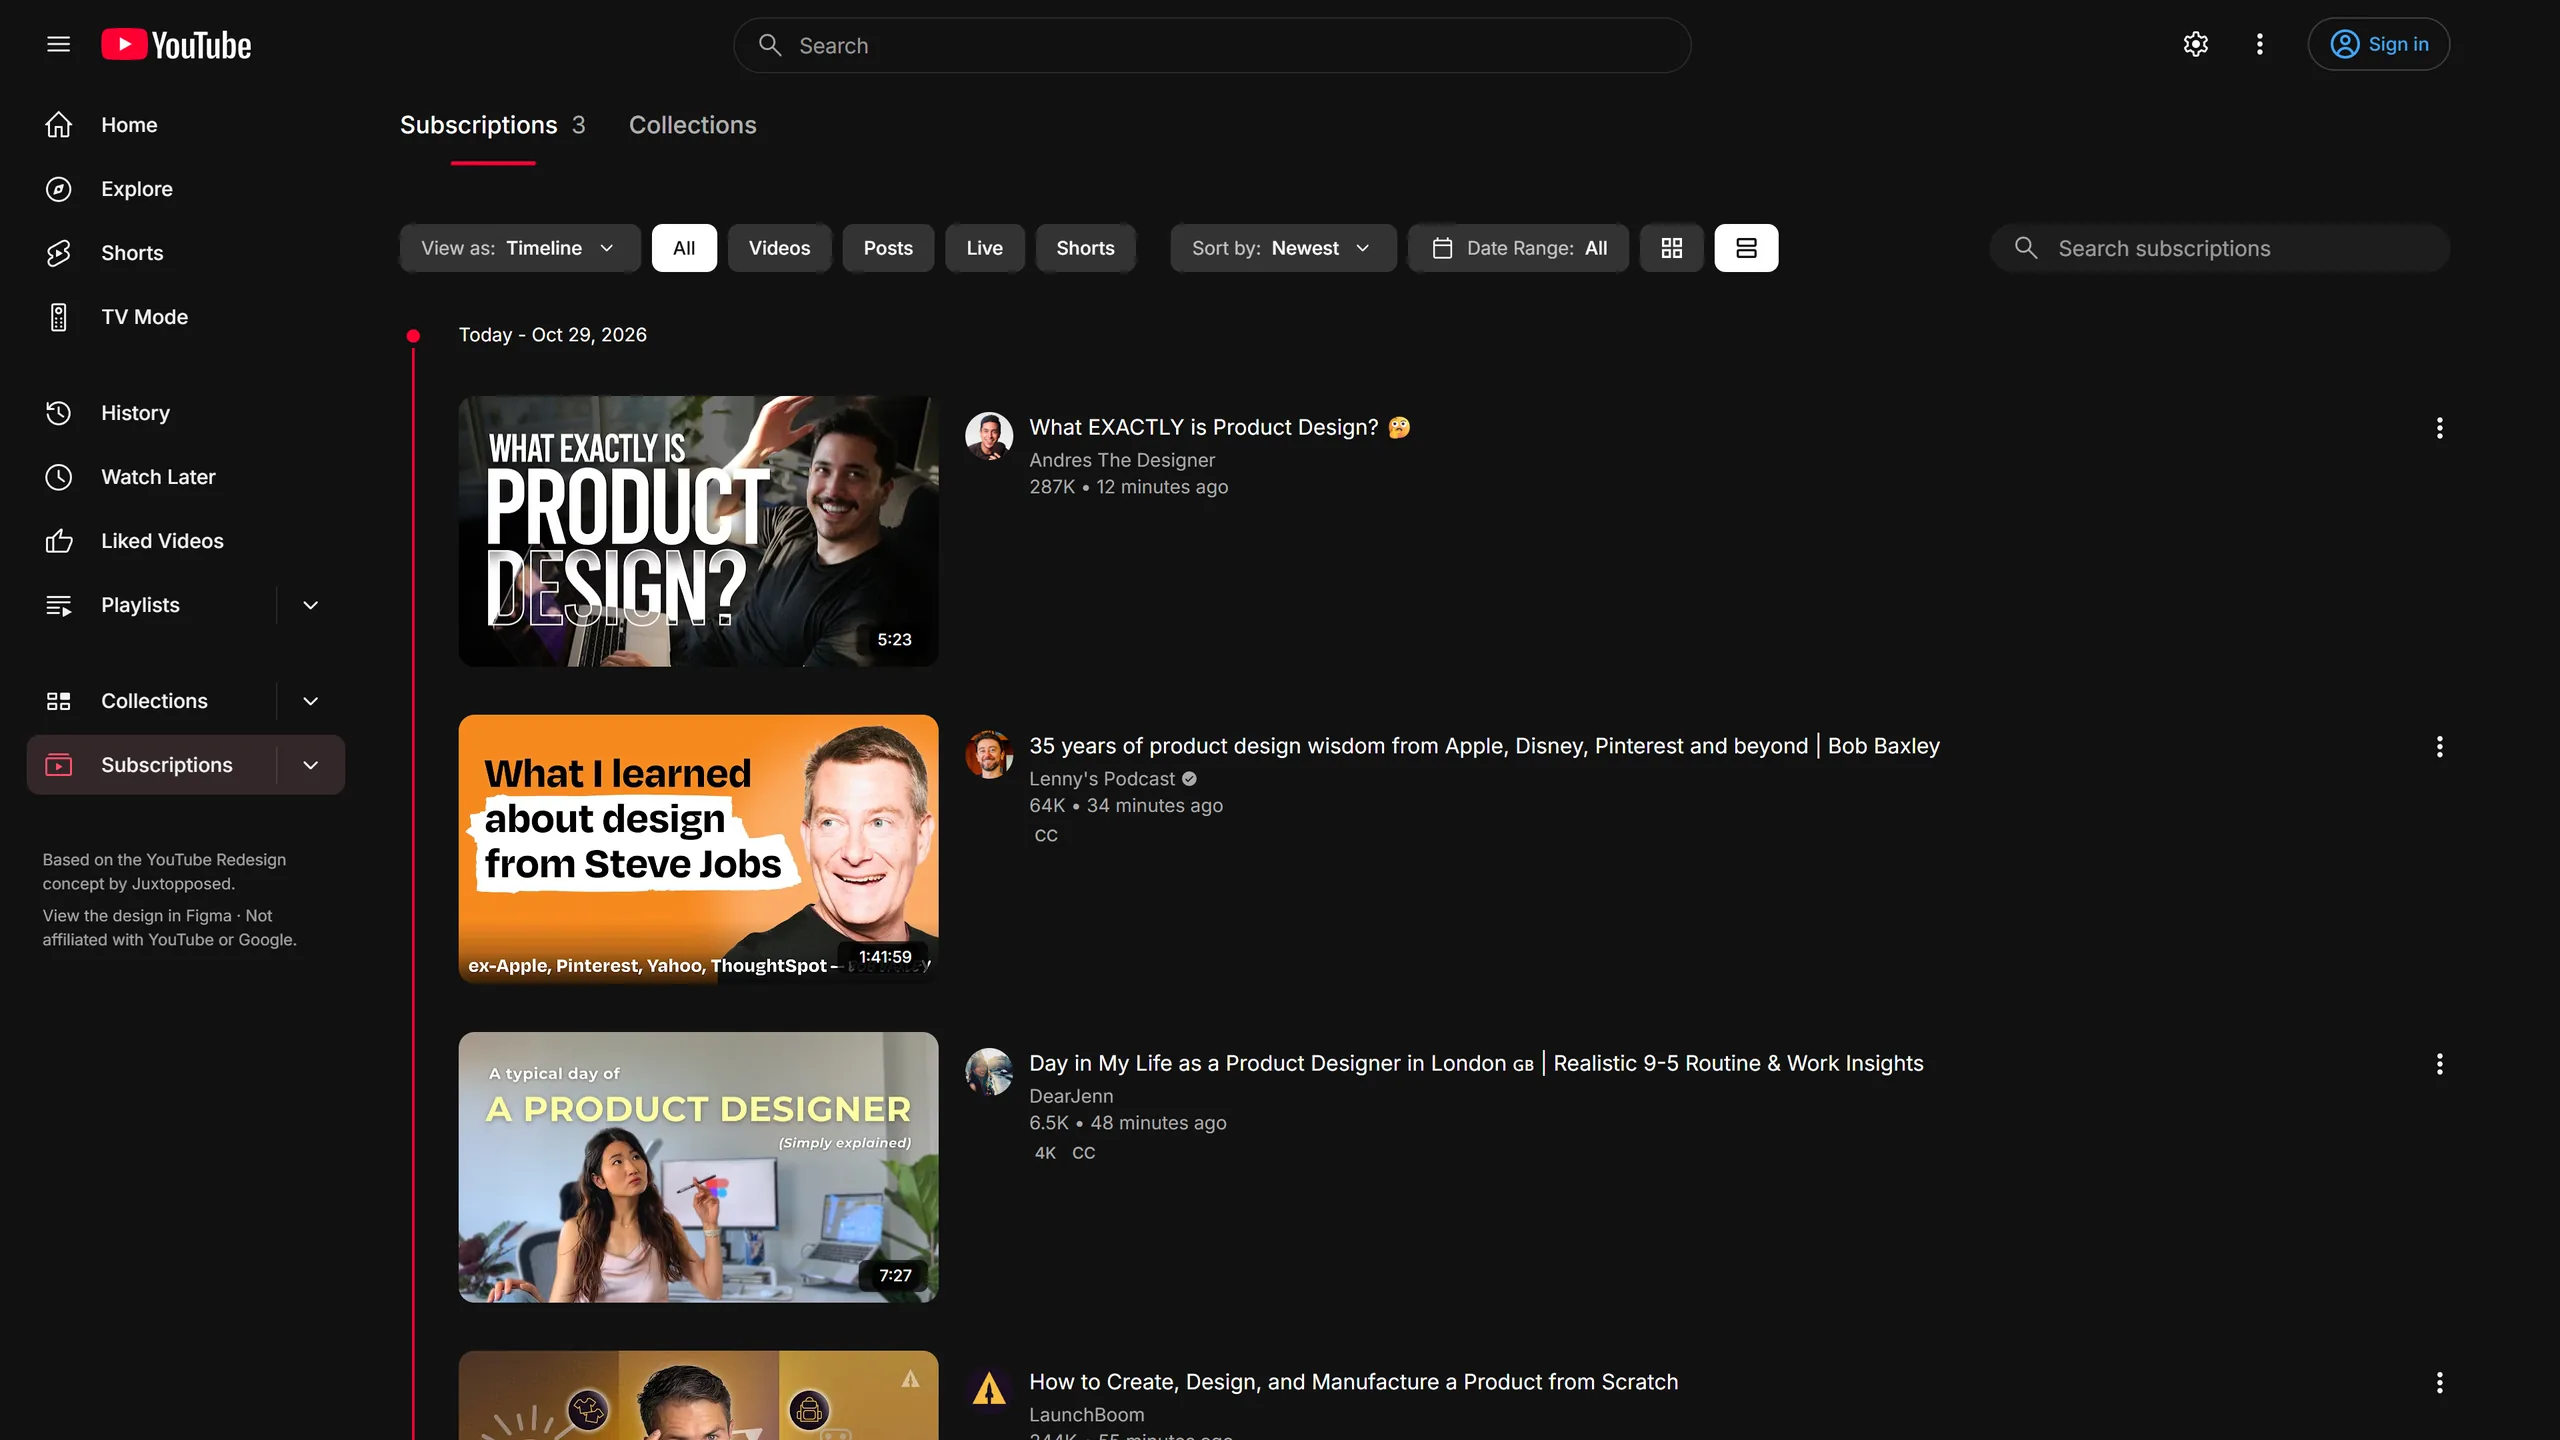Open the Steve Jobs design video thumbnail

698,849
